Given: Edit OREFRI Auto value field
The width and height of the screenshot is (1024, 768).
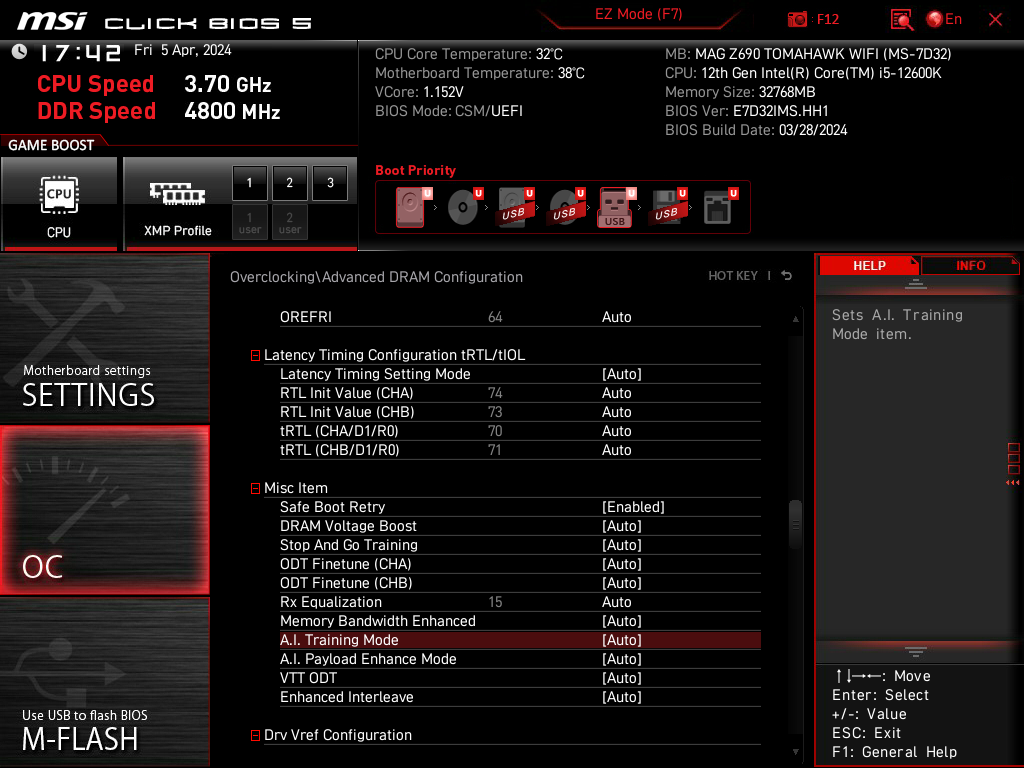Looking at the screenshot, I should coord(616,317).
